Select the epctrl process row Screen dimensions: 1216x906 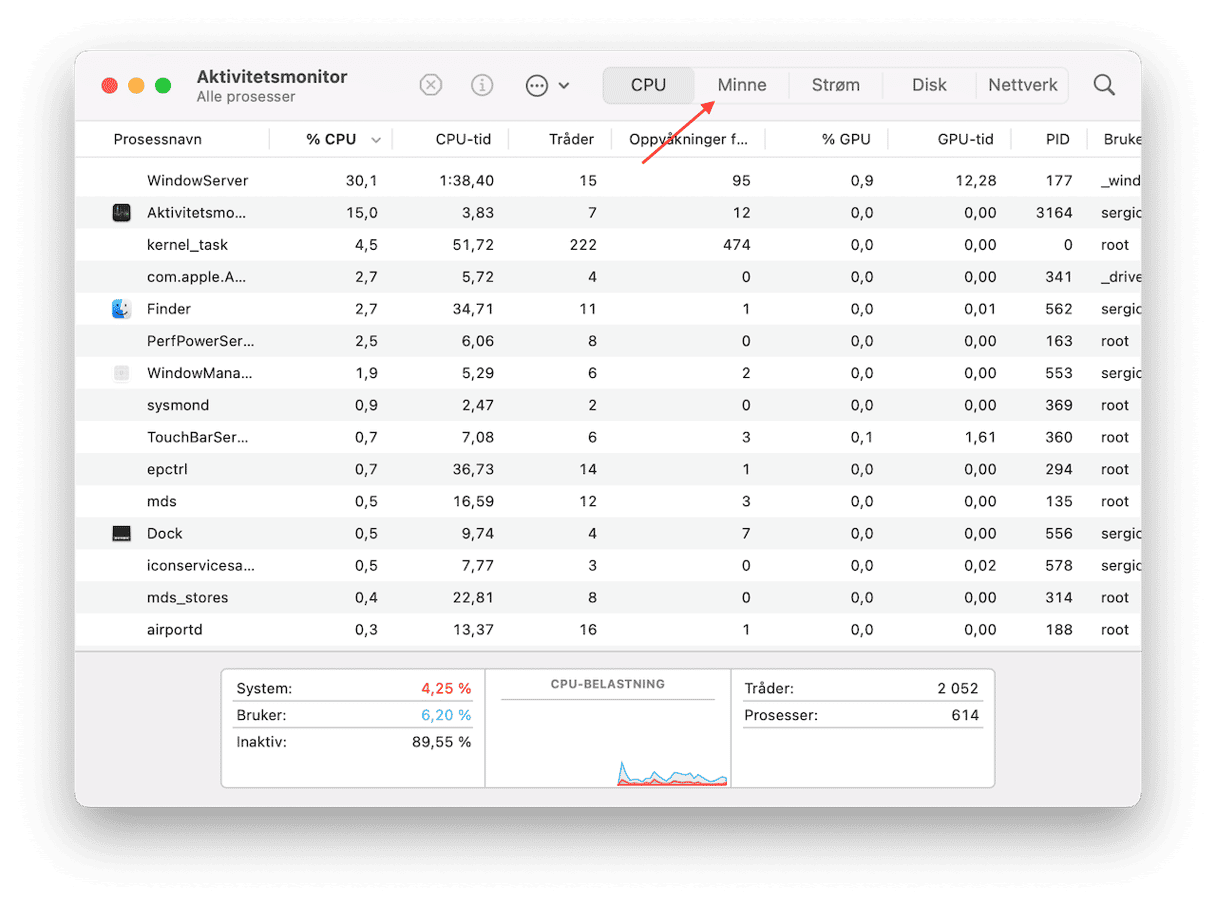(x=608, y=469)
